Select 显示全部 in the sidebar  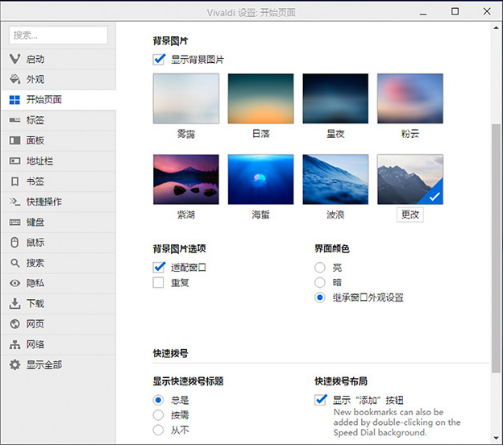tap(59, 365)
